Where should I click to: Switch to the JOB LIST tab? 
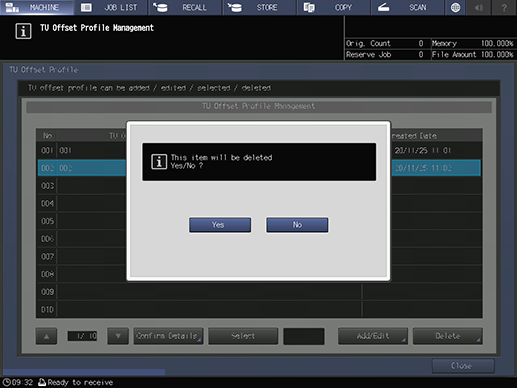click(111, 7)
